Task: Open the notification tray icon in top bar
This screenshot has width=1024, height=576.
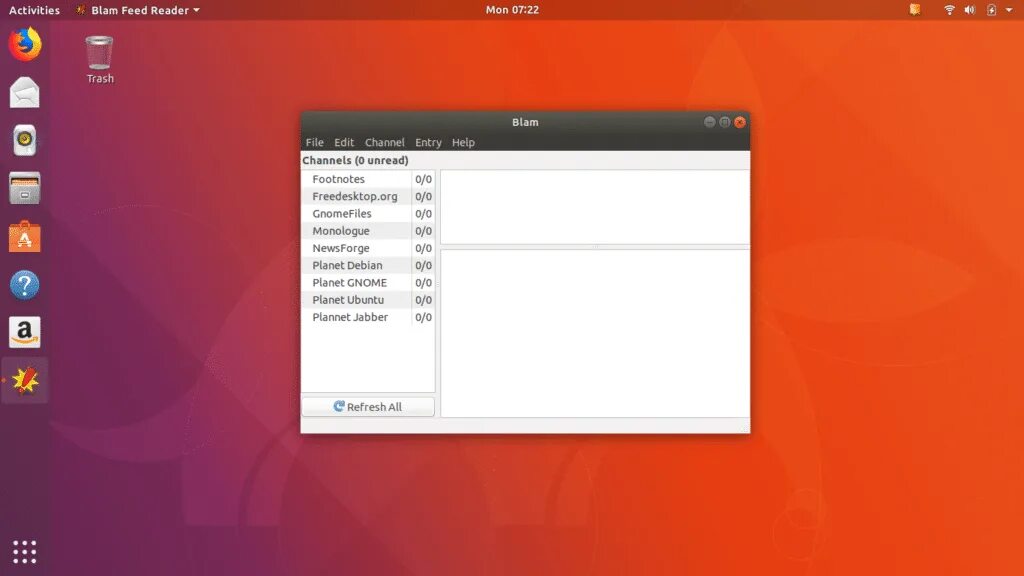Action: [915, 10]
